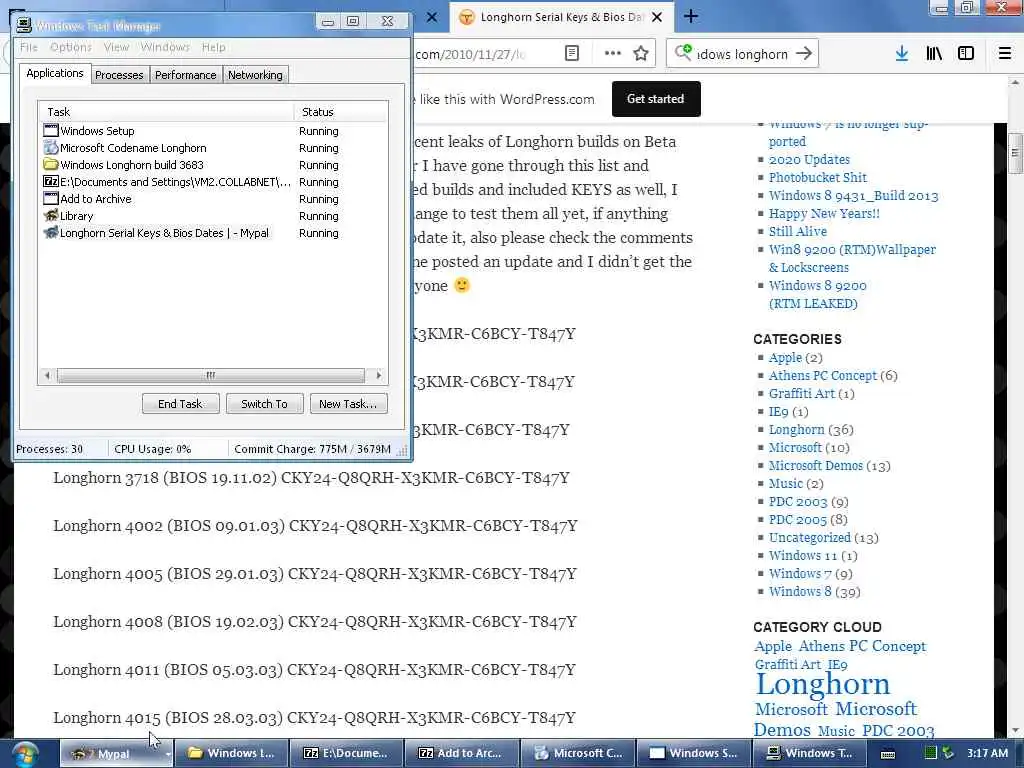Open Task Manager File menu
Viewport: 1024px width, 768px height.
[29, 47]
